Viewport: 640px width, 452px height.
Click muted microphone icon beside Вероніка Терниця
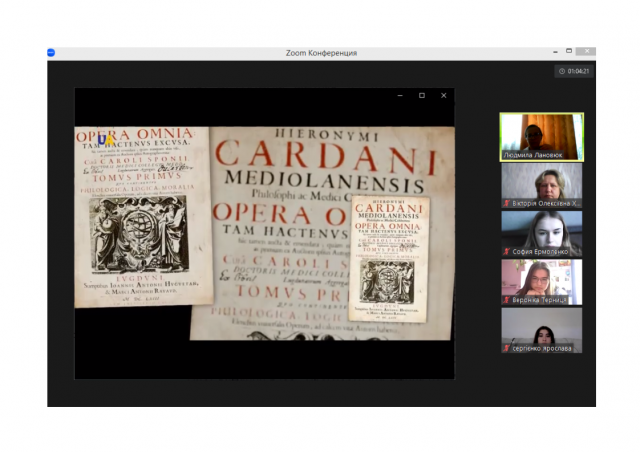pos(507,300)
